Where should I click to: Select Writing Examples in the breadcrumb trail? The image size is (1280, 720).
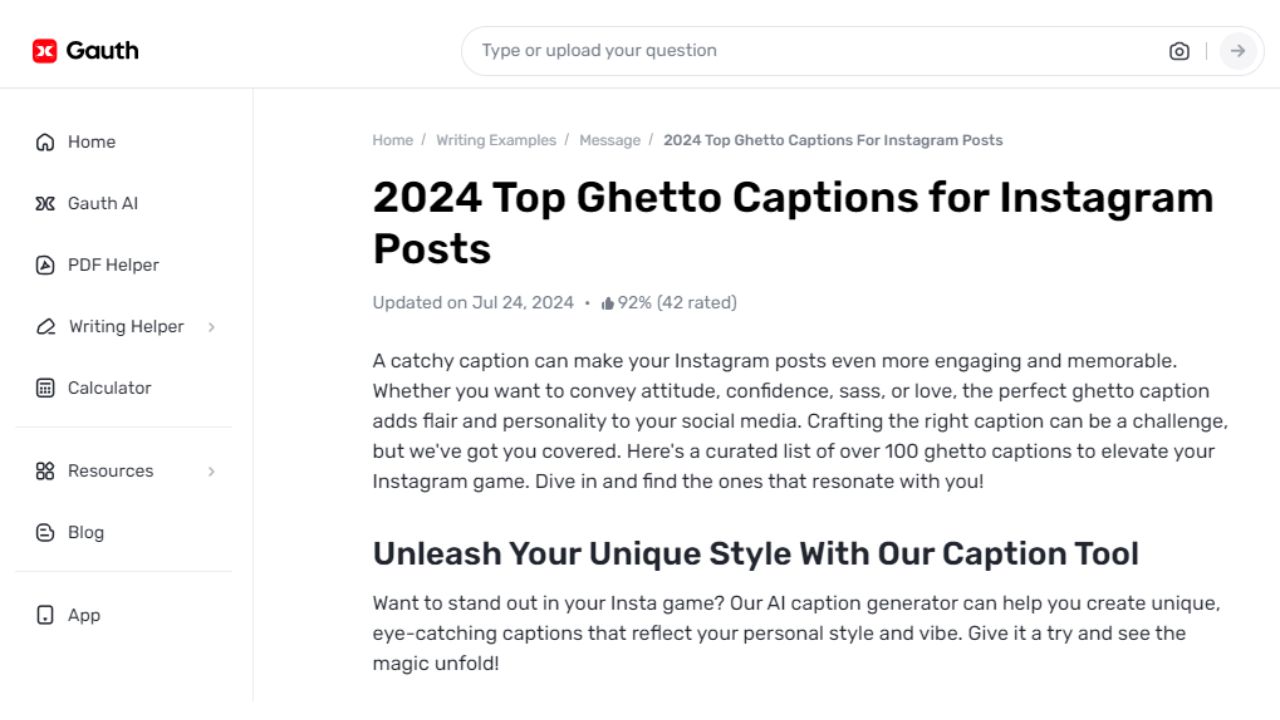496,140
